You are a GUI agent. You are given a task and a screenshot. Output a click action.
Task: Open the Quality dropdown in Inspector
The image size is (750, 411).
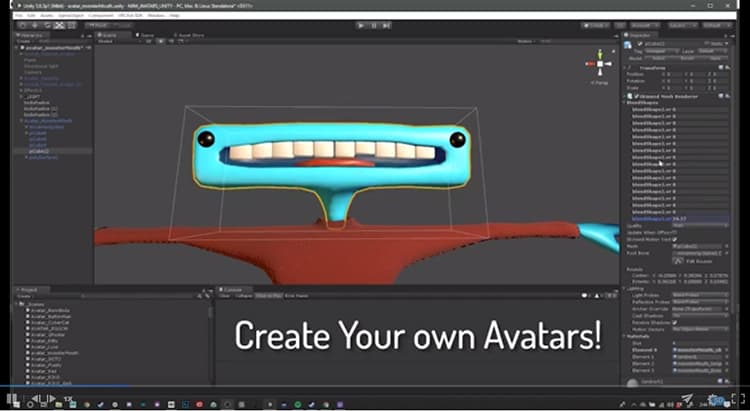pos(700,225)
